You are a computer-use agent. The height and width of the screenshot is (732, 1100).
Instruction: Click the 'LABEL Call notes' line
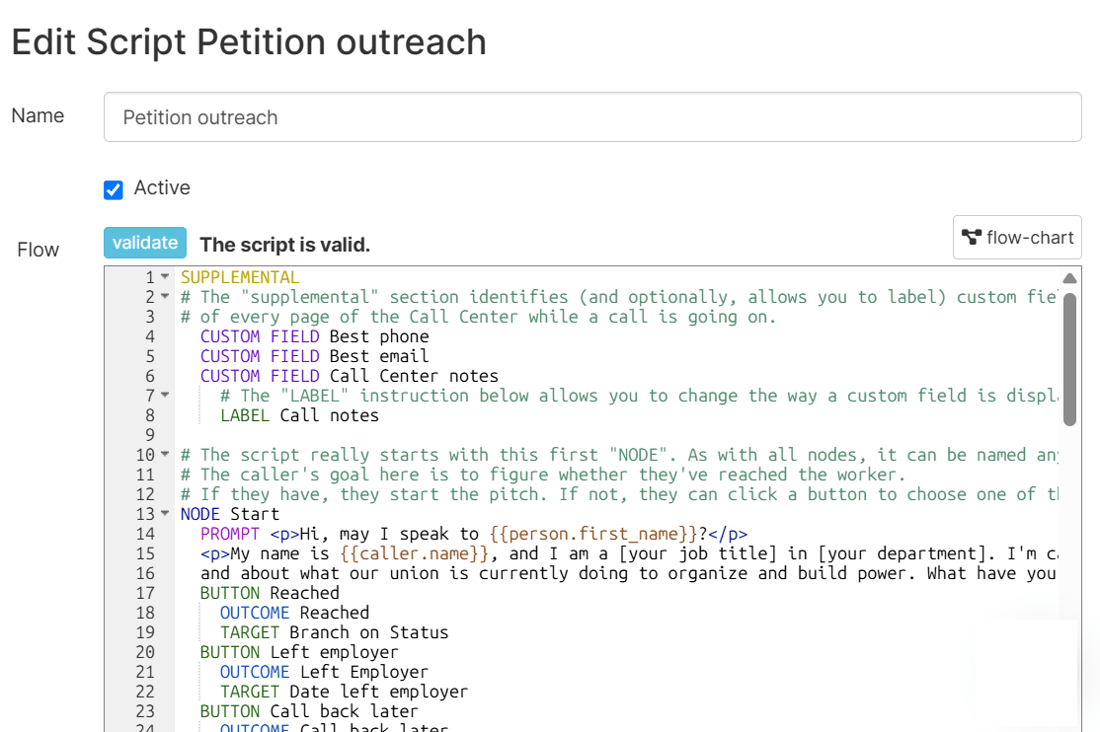click(x=300, y=415)
